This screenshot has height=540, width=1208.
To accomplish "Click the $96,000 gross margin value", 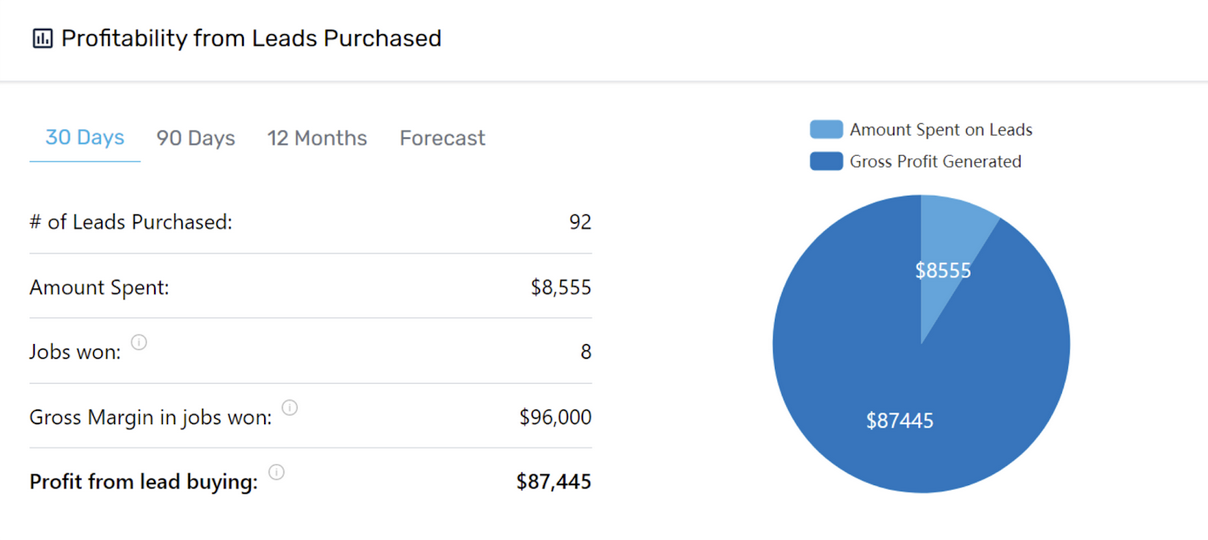I will [x=555, y=417].
